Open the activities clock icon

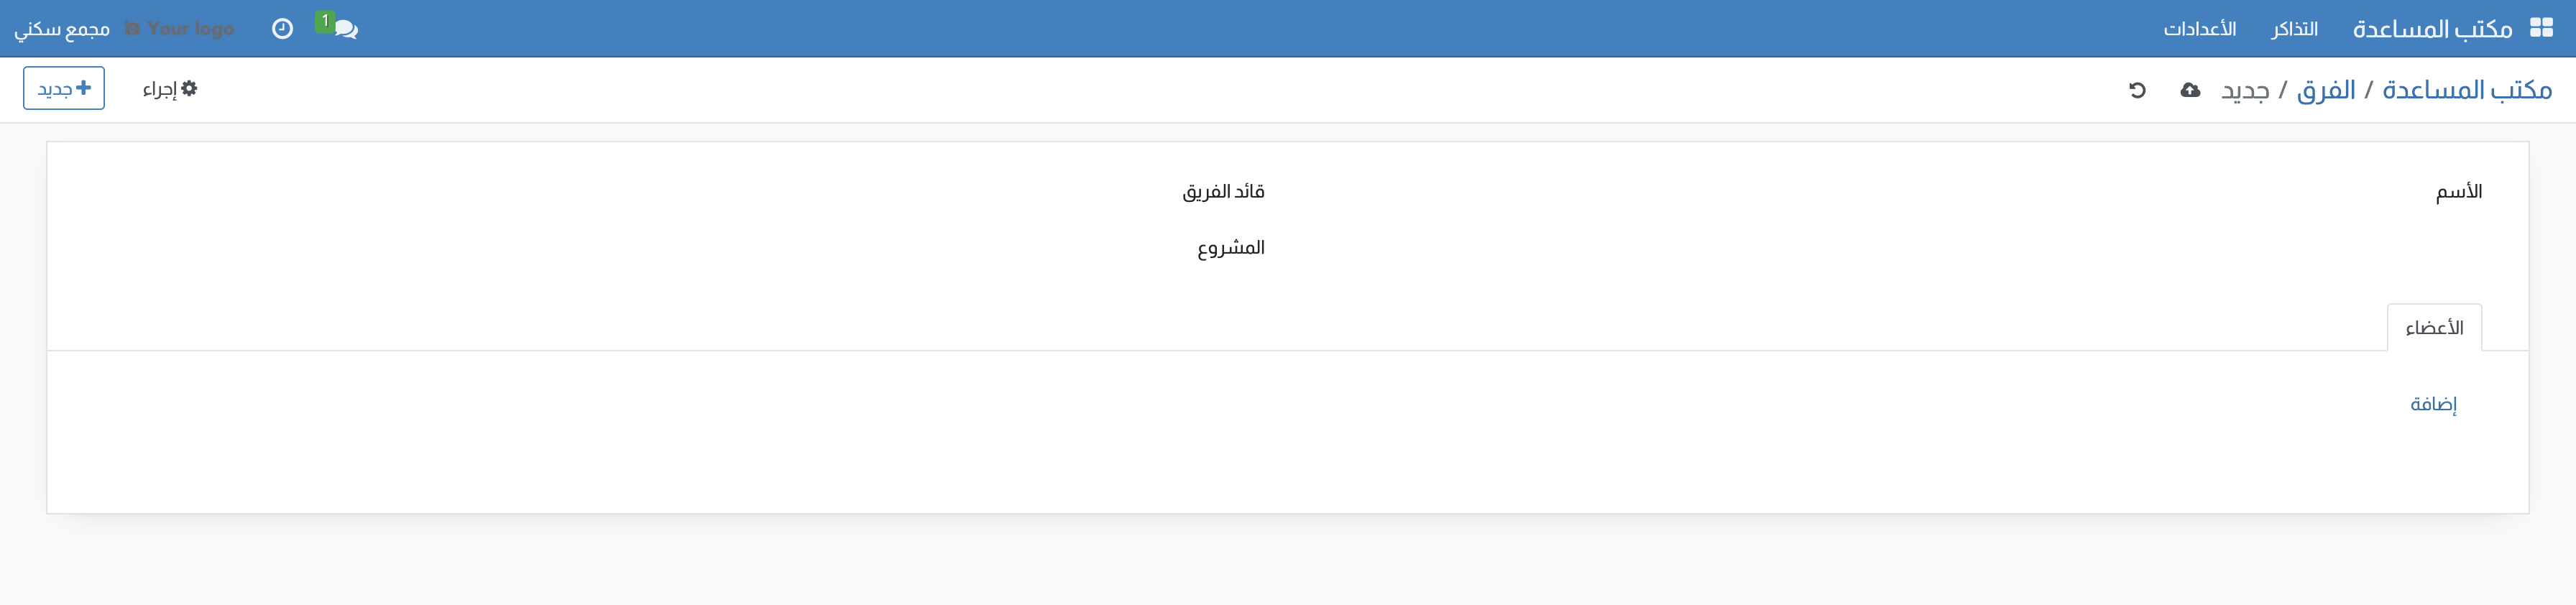(x=282, y=29)
